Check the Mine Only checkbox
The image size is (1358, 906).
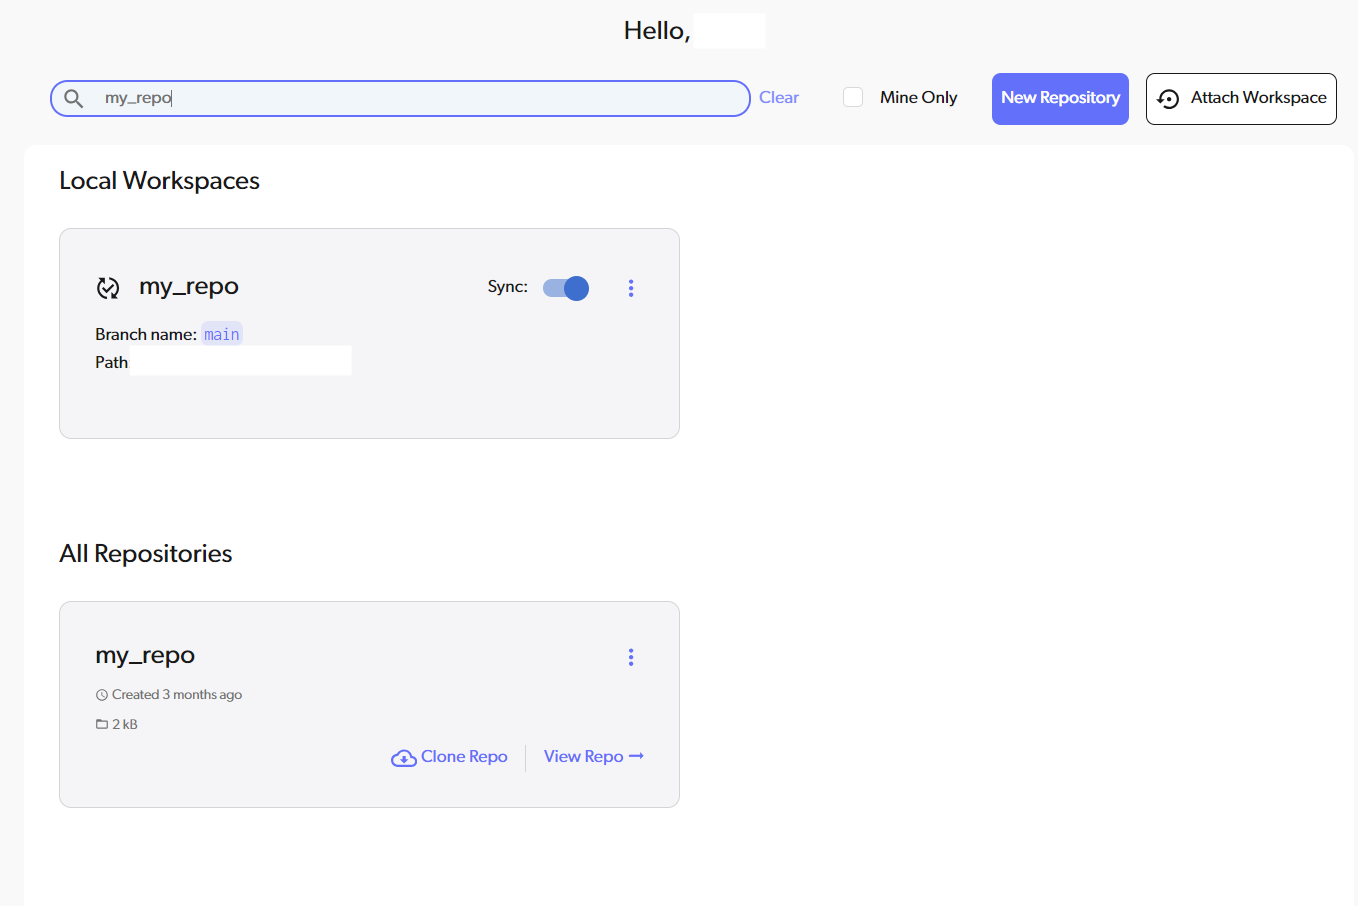pyautogui.click(x=853, y=97)
